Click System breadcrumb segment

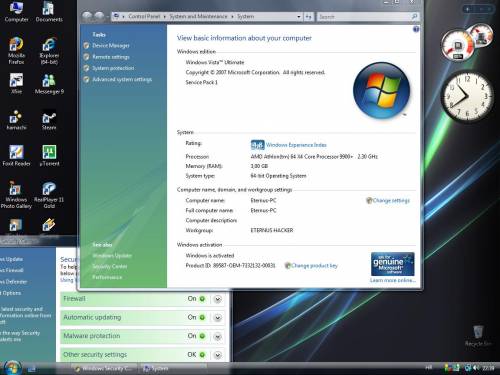point(246,16)
